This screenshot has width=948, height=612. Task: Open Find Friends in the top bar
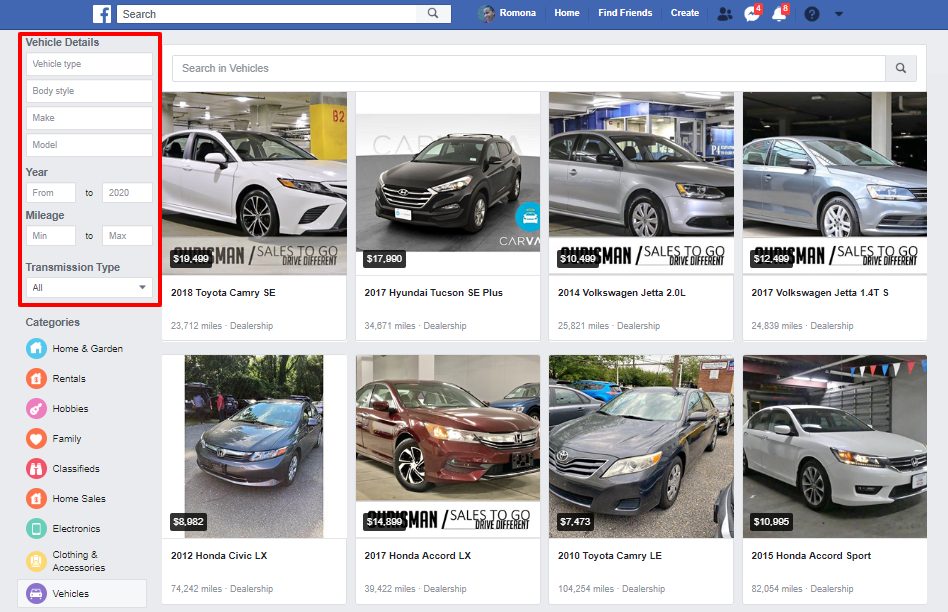pyautogui.click(x=625, y=13)
